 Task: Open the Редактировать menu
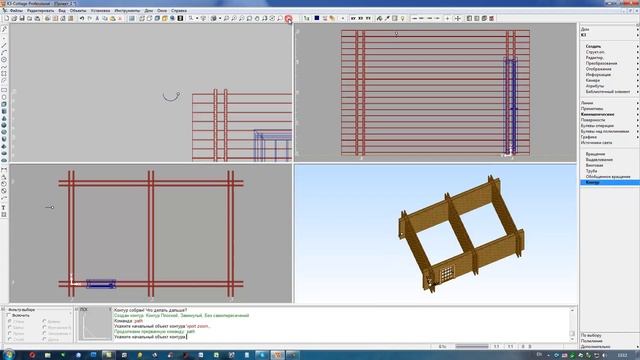pyautogui.click(x=40, y=11)
